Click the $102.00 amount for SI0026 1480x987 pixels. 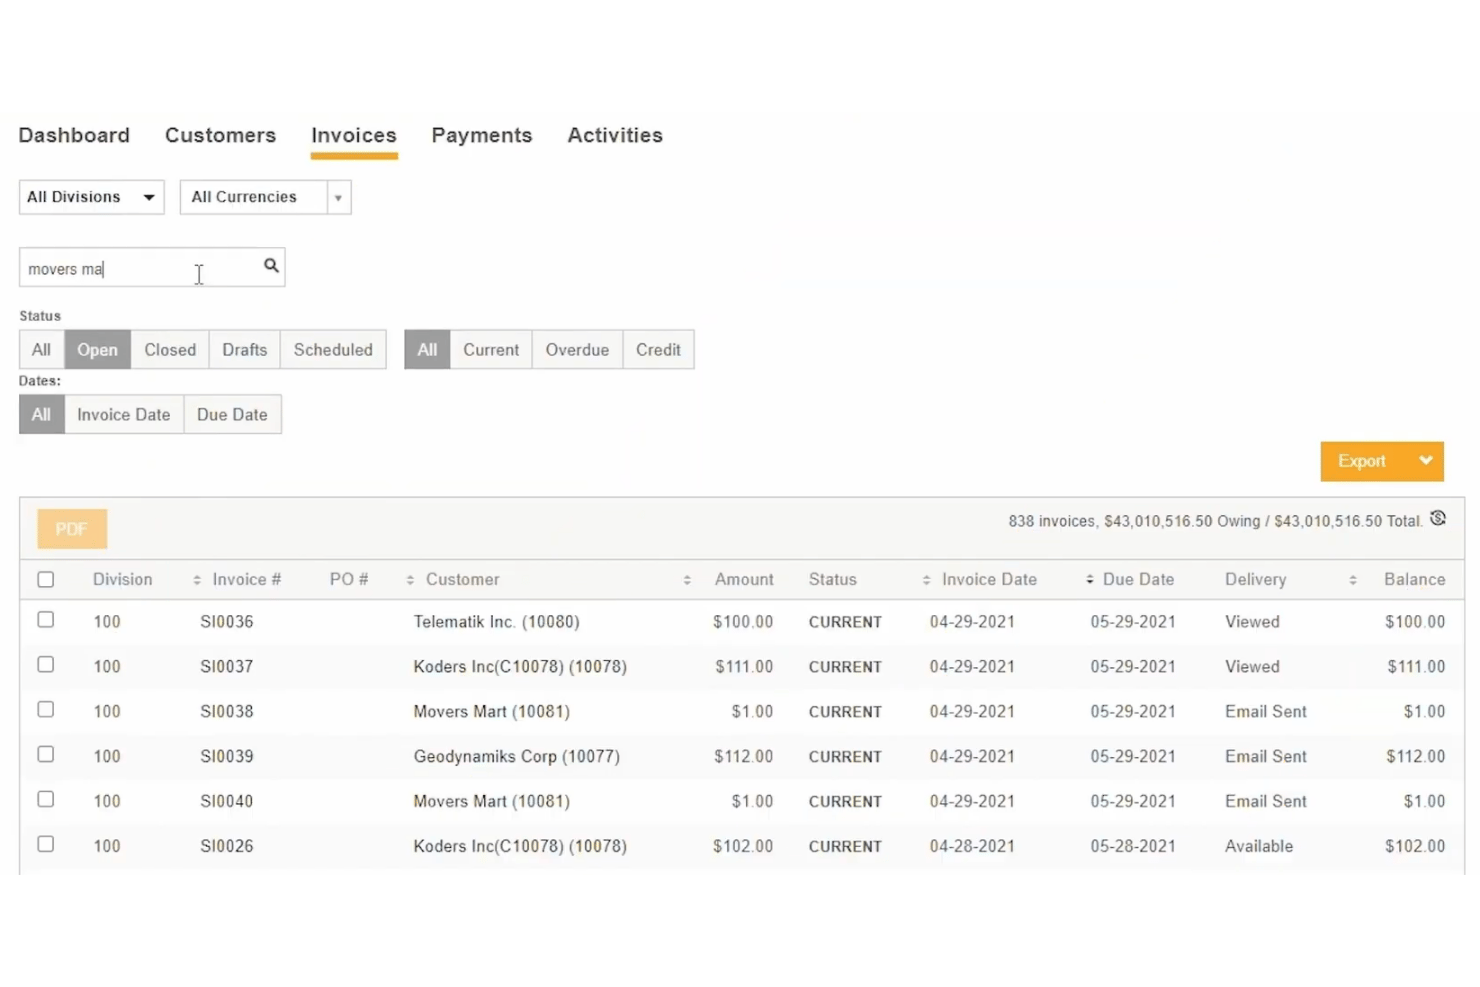(x=743, y=846)
